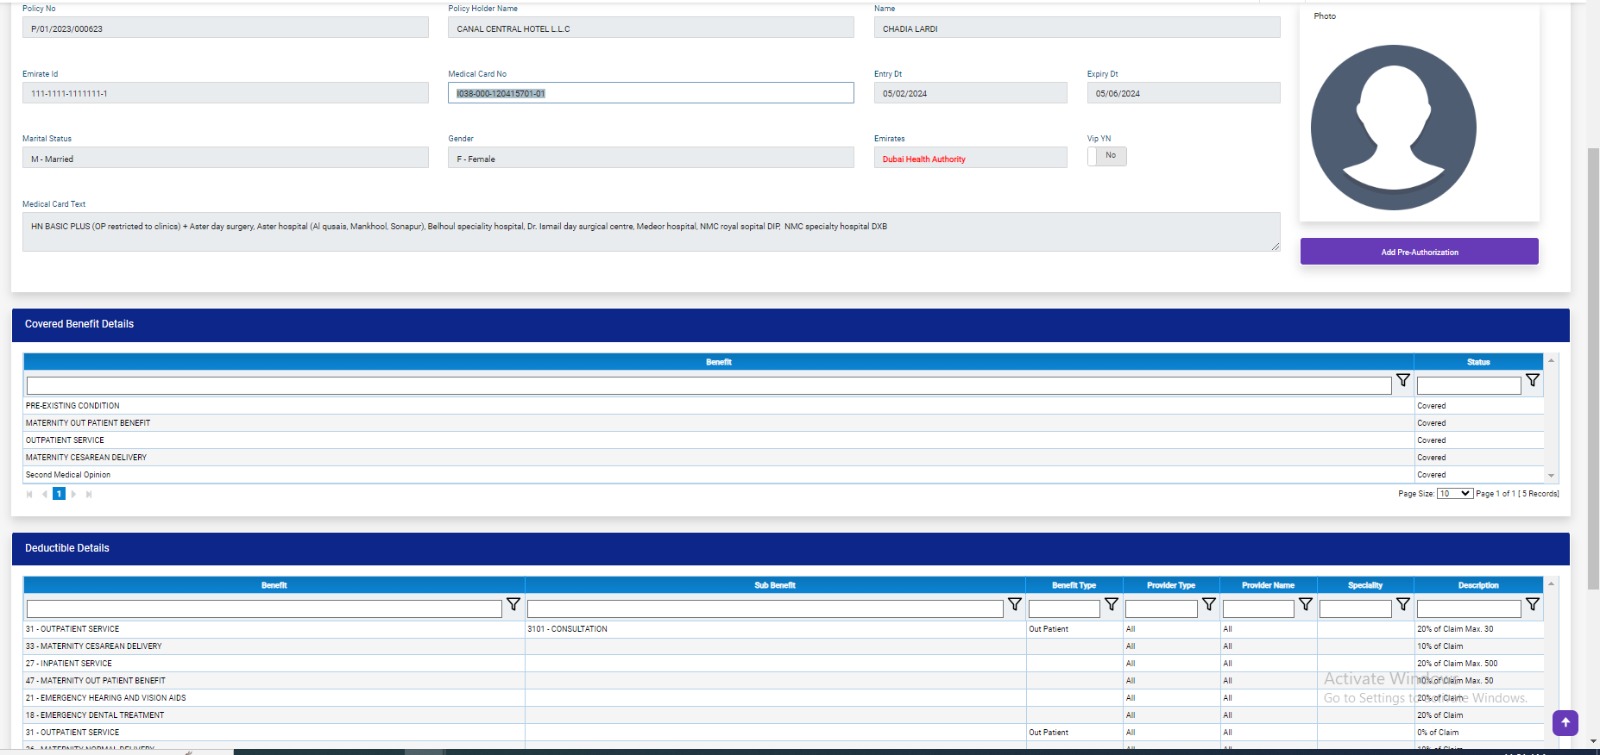
Task: Go to next page in Covered Benefits pager
Action: 74,494
